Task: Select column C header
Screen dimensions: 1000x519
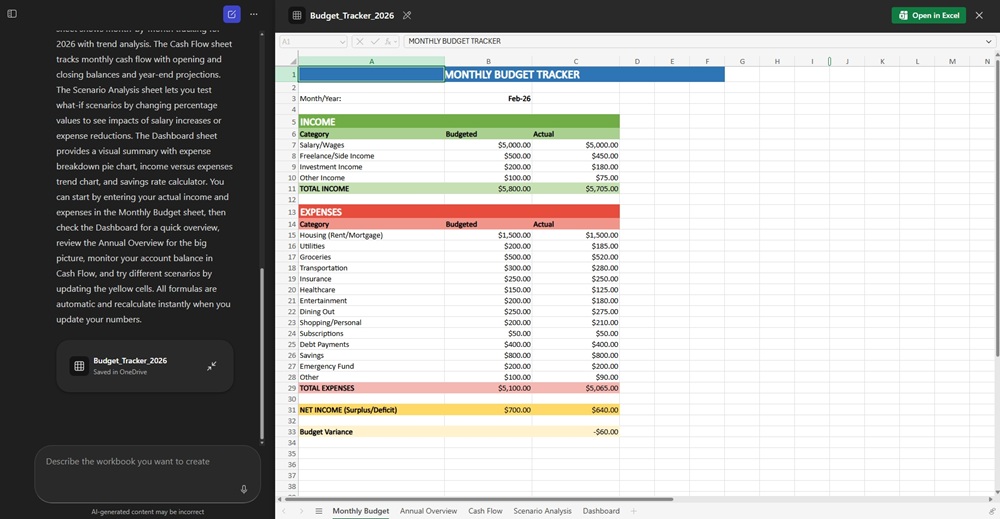Action: click(x=576, y=61)
